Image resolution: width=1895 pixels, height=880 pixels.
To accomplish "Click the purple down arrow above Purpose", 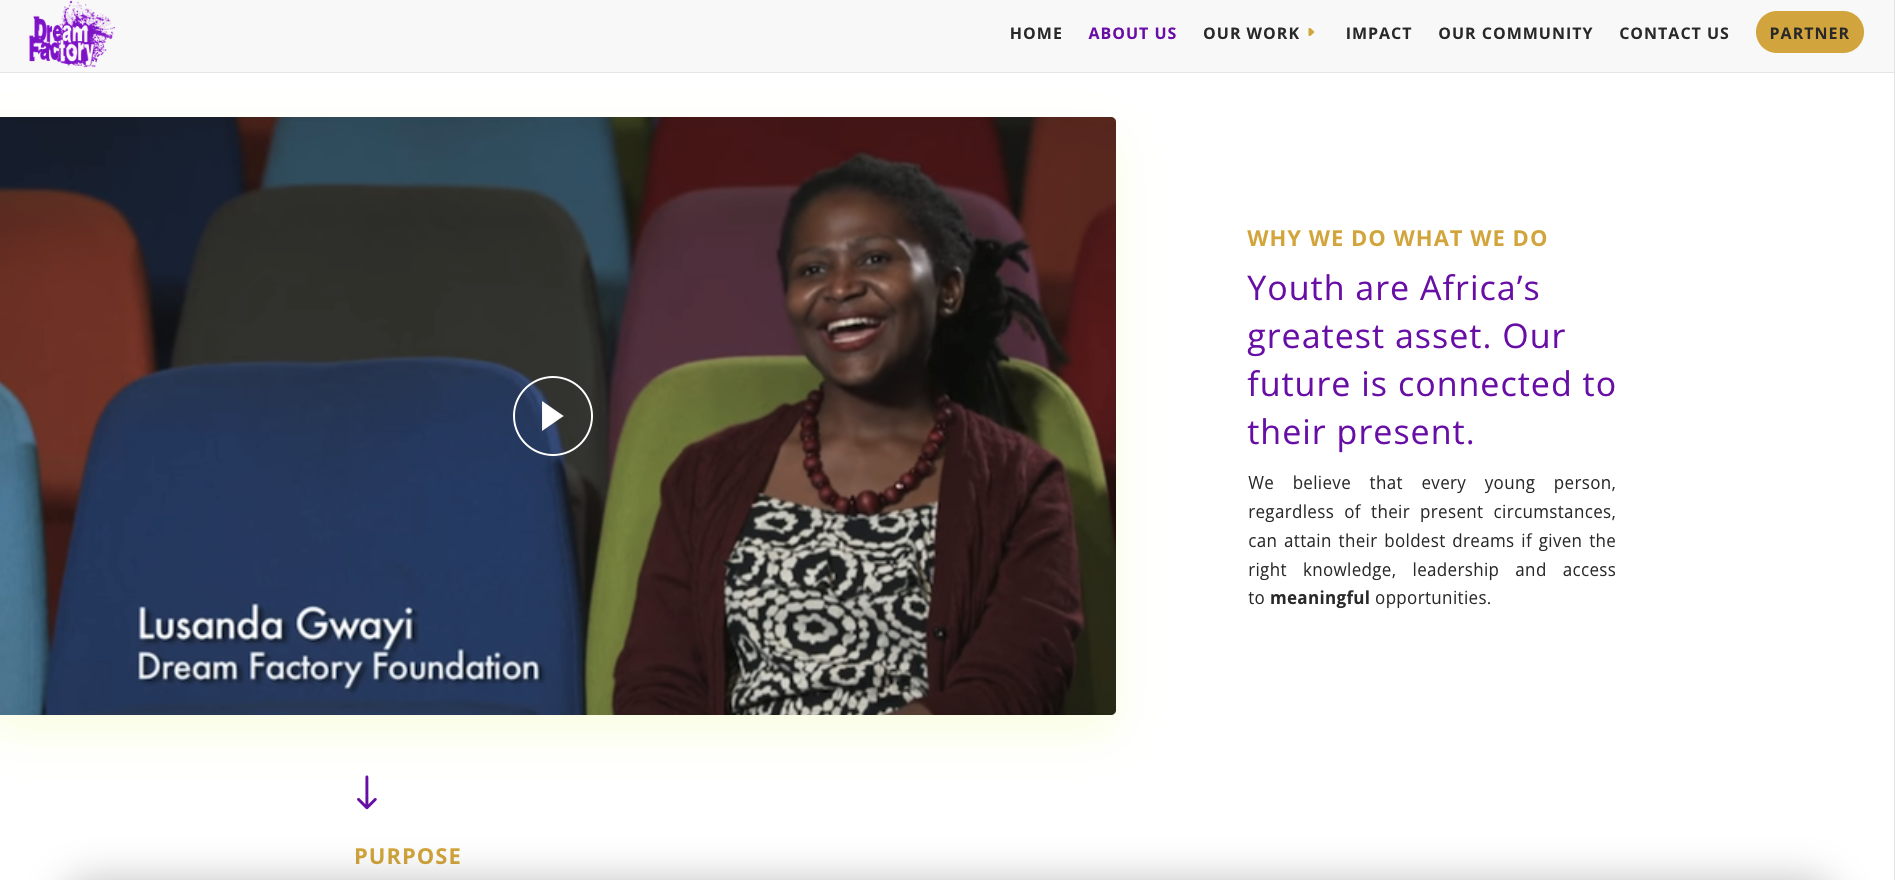I will pyautogui.click(x=367, y=792).
